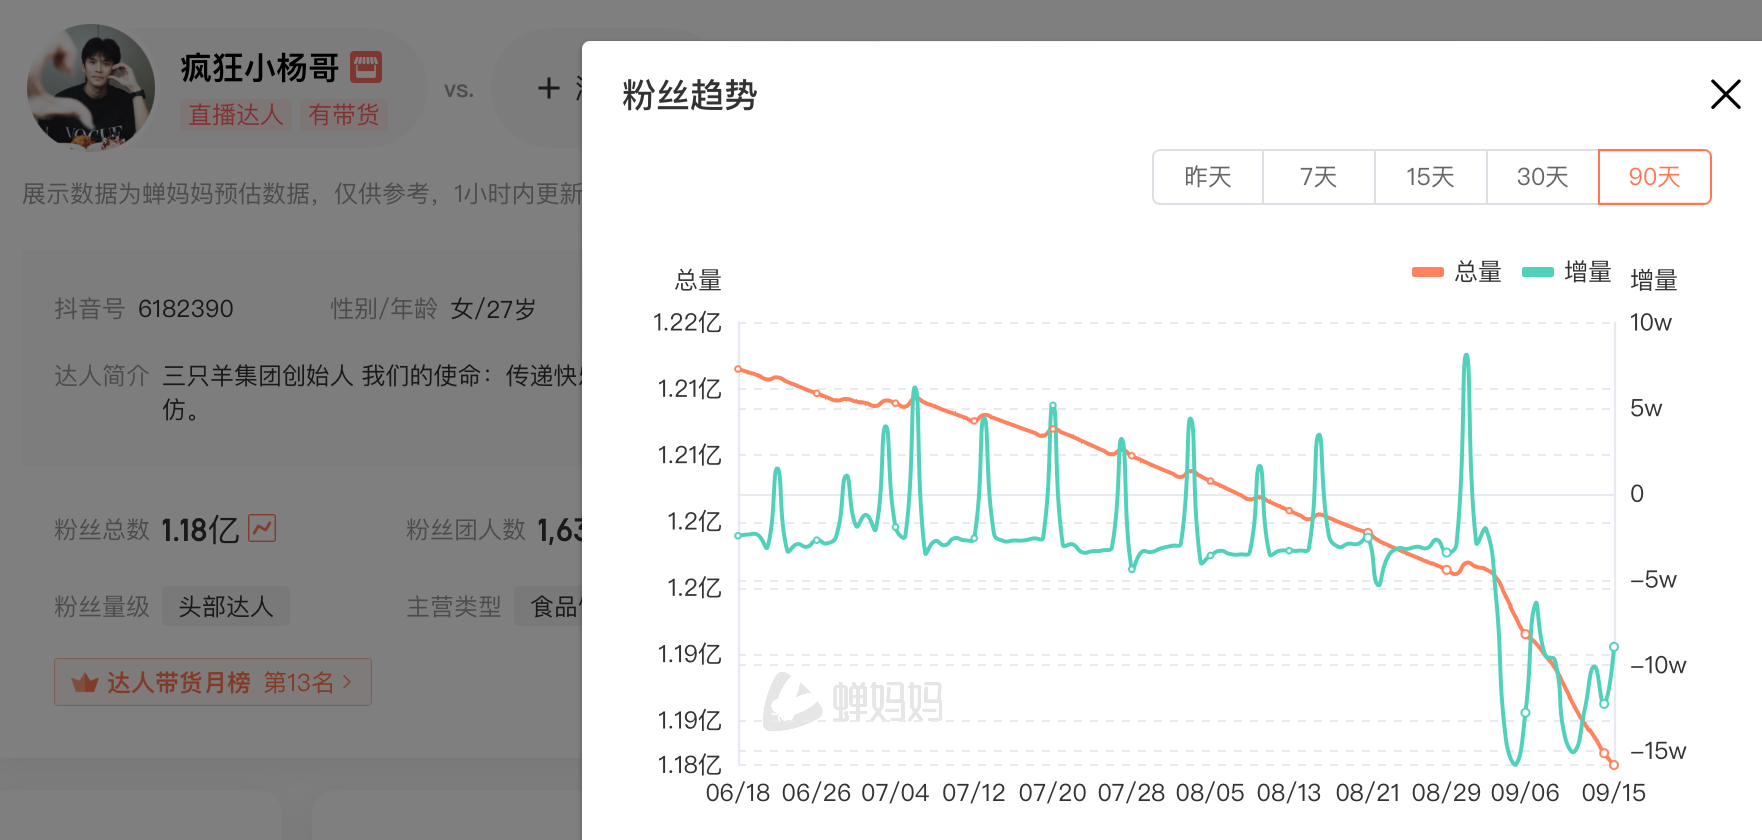Viewport: 1762px width, 840px height.
Task: Show the 30天 trend
Action: tap(1543, 177)
